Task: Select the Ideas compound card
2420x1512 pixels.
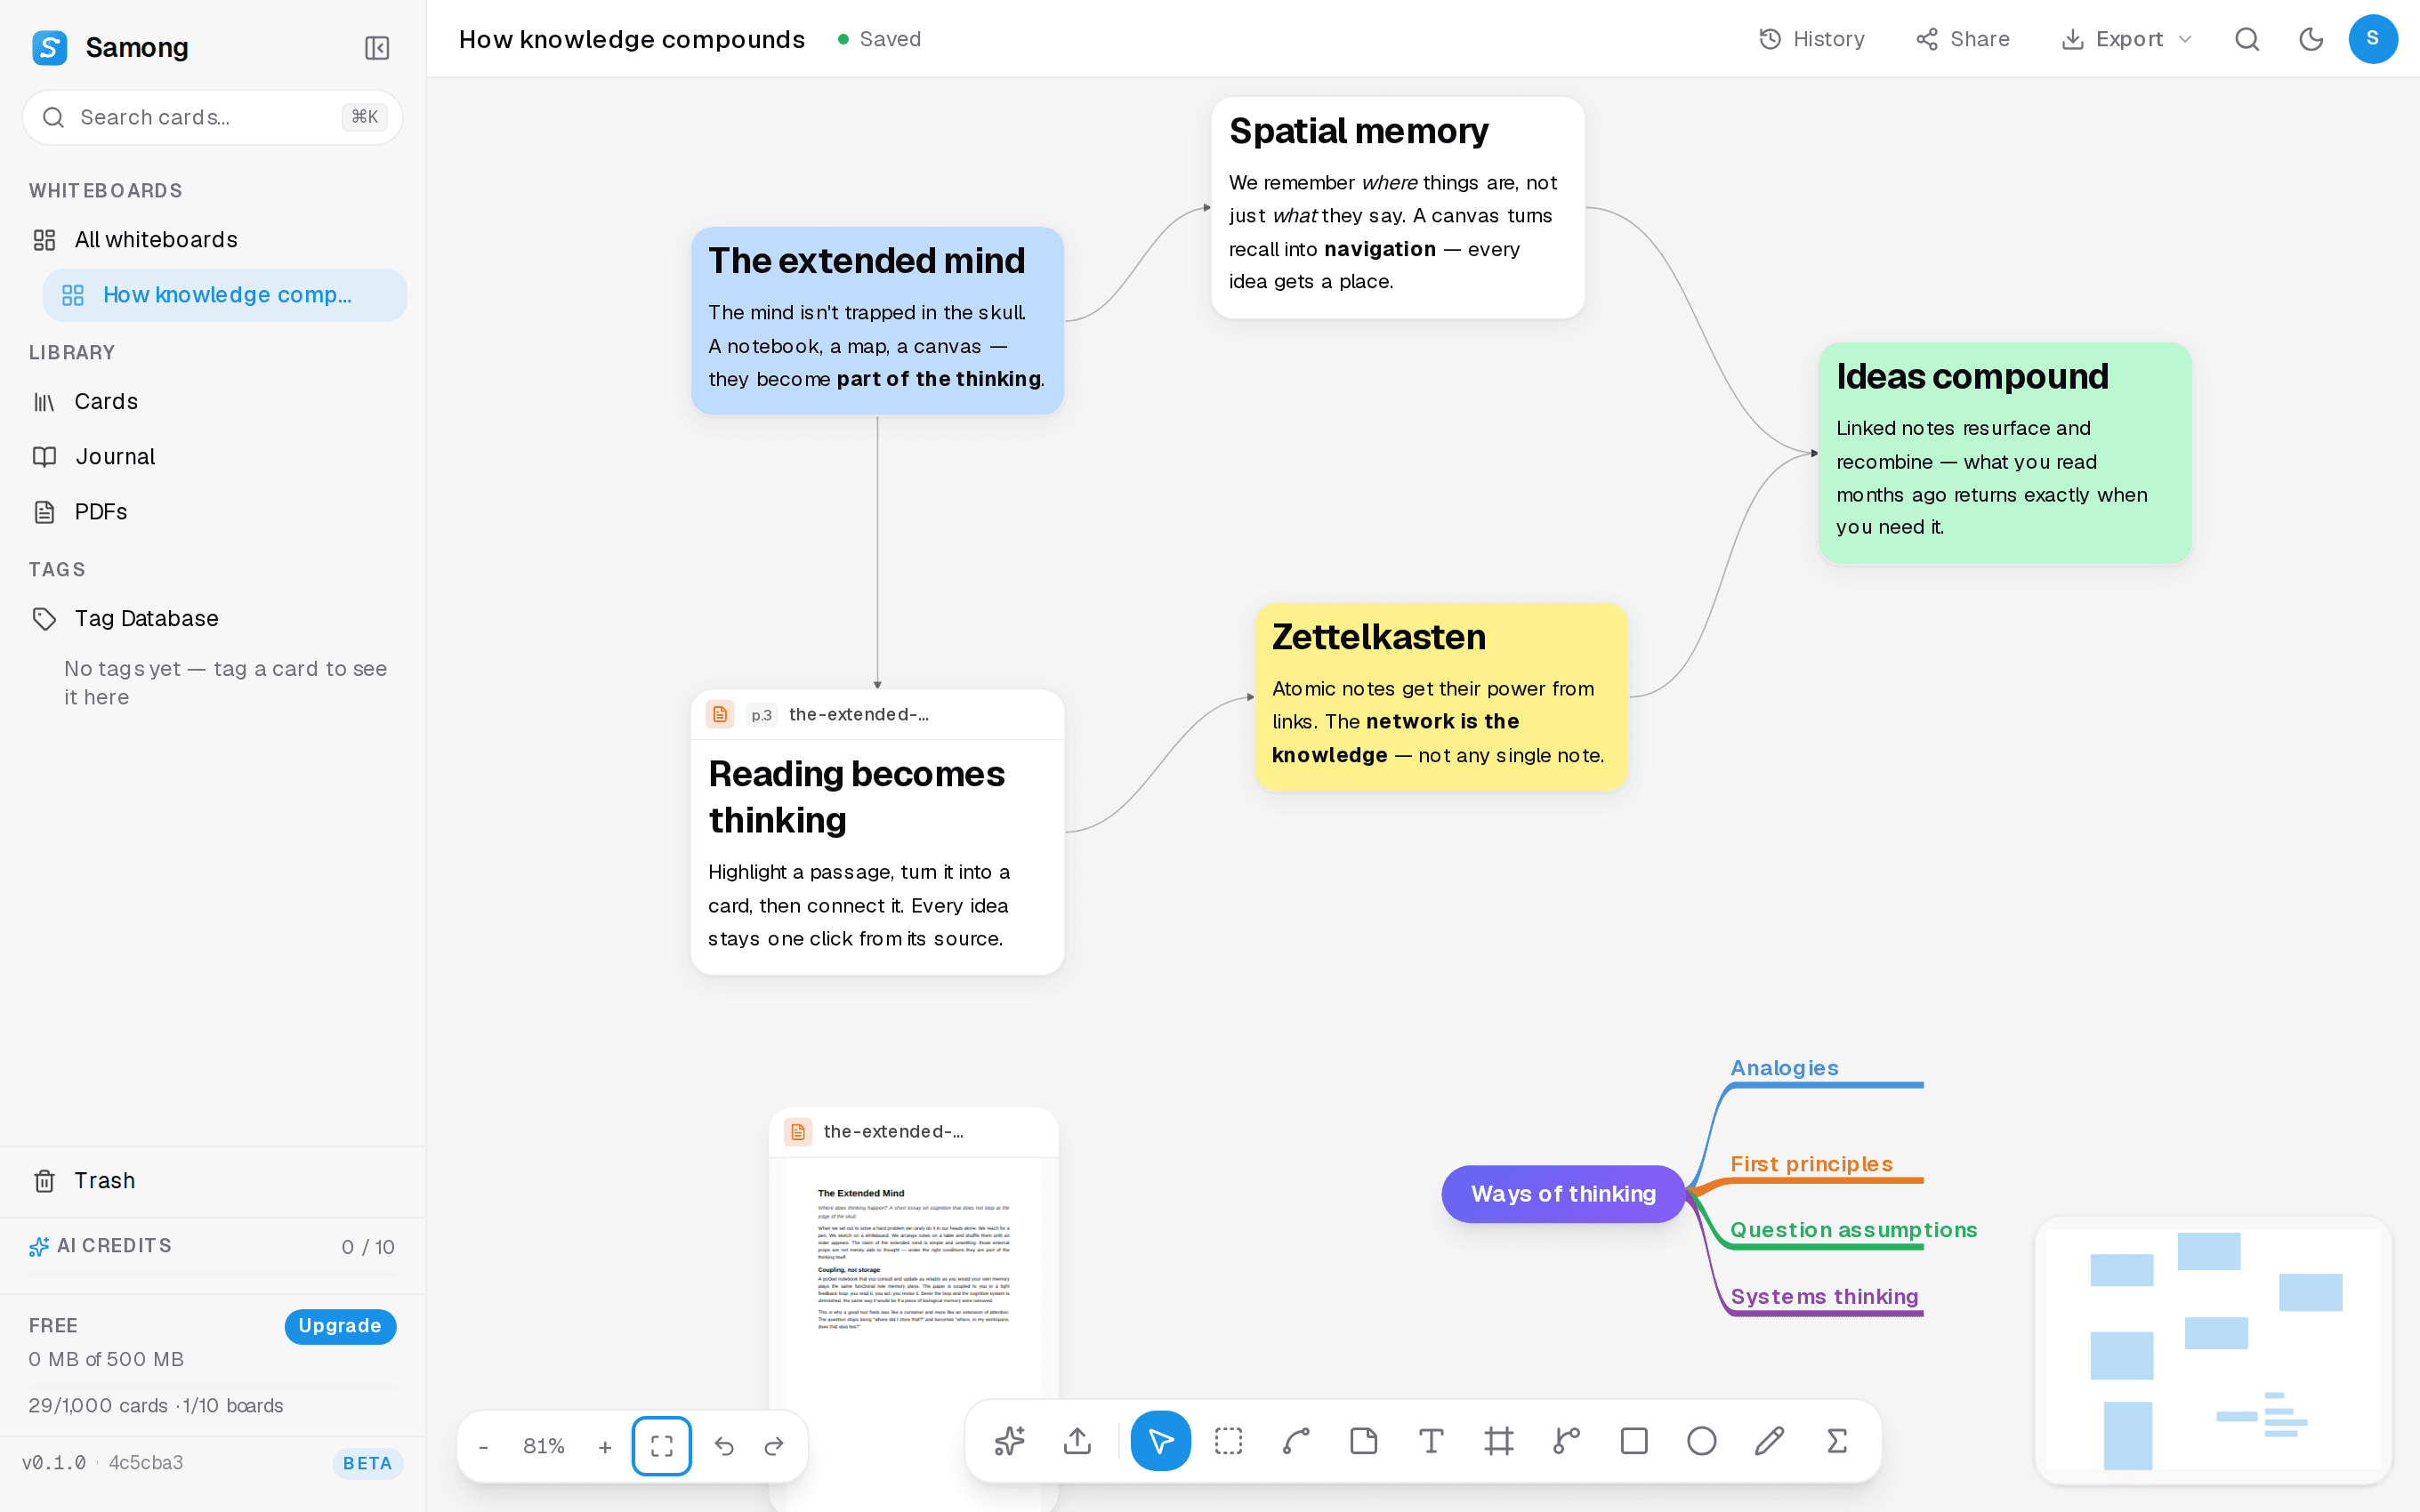Action: click(x=2005, y=453)
